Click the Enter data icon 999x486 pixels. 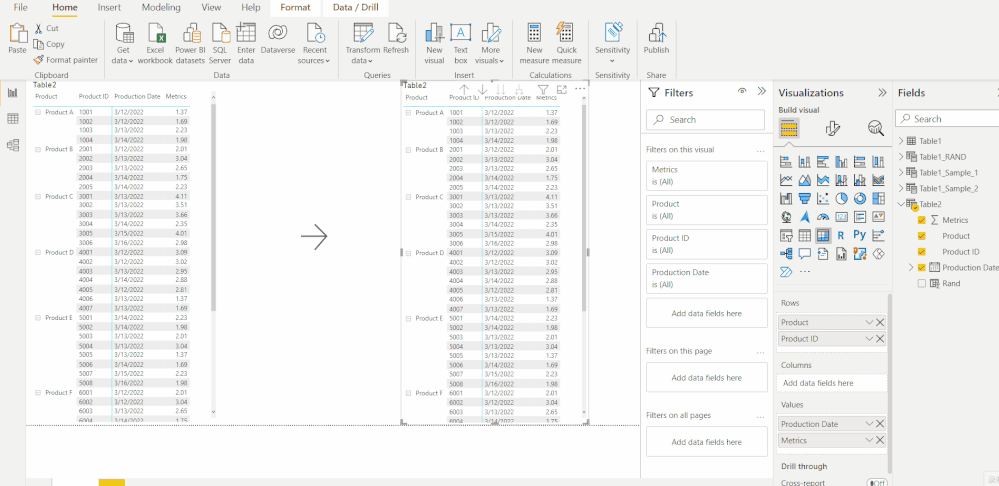[x=246, y=33]
